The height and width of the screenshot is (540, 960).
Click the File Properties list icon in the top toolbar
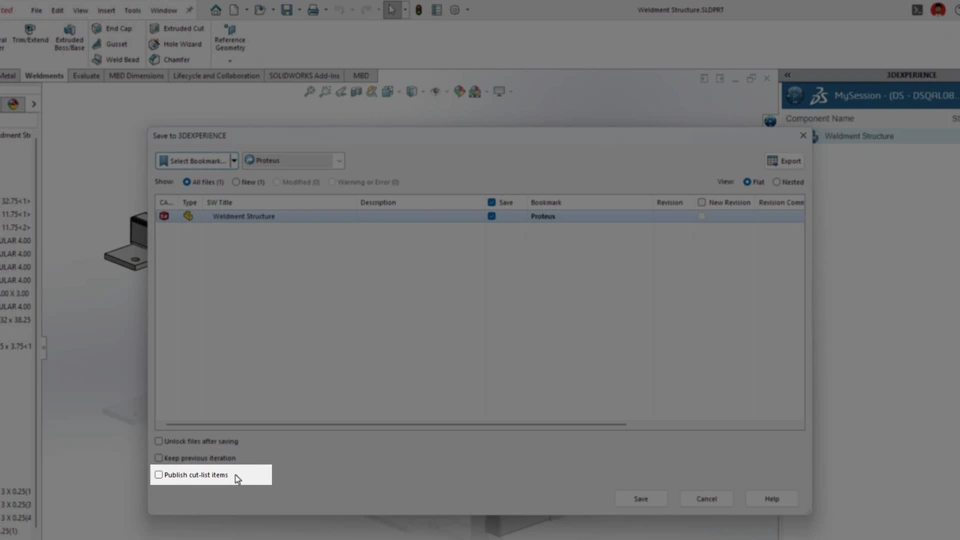437,10
